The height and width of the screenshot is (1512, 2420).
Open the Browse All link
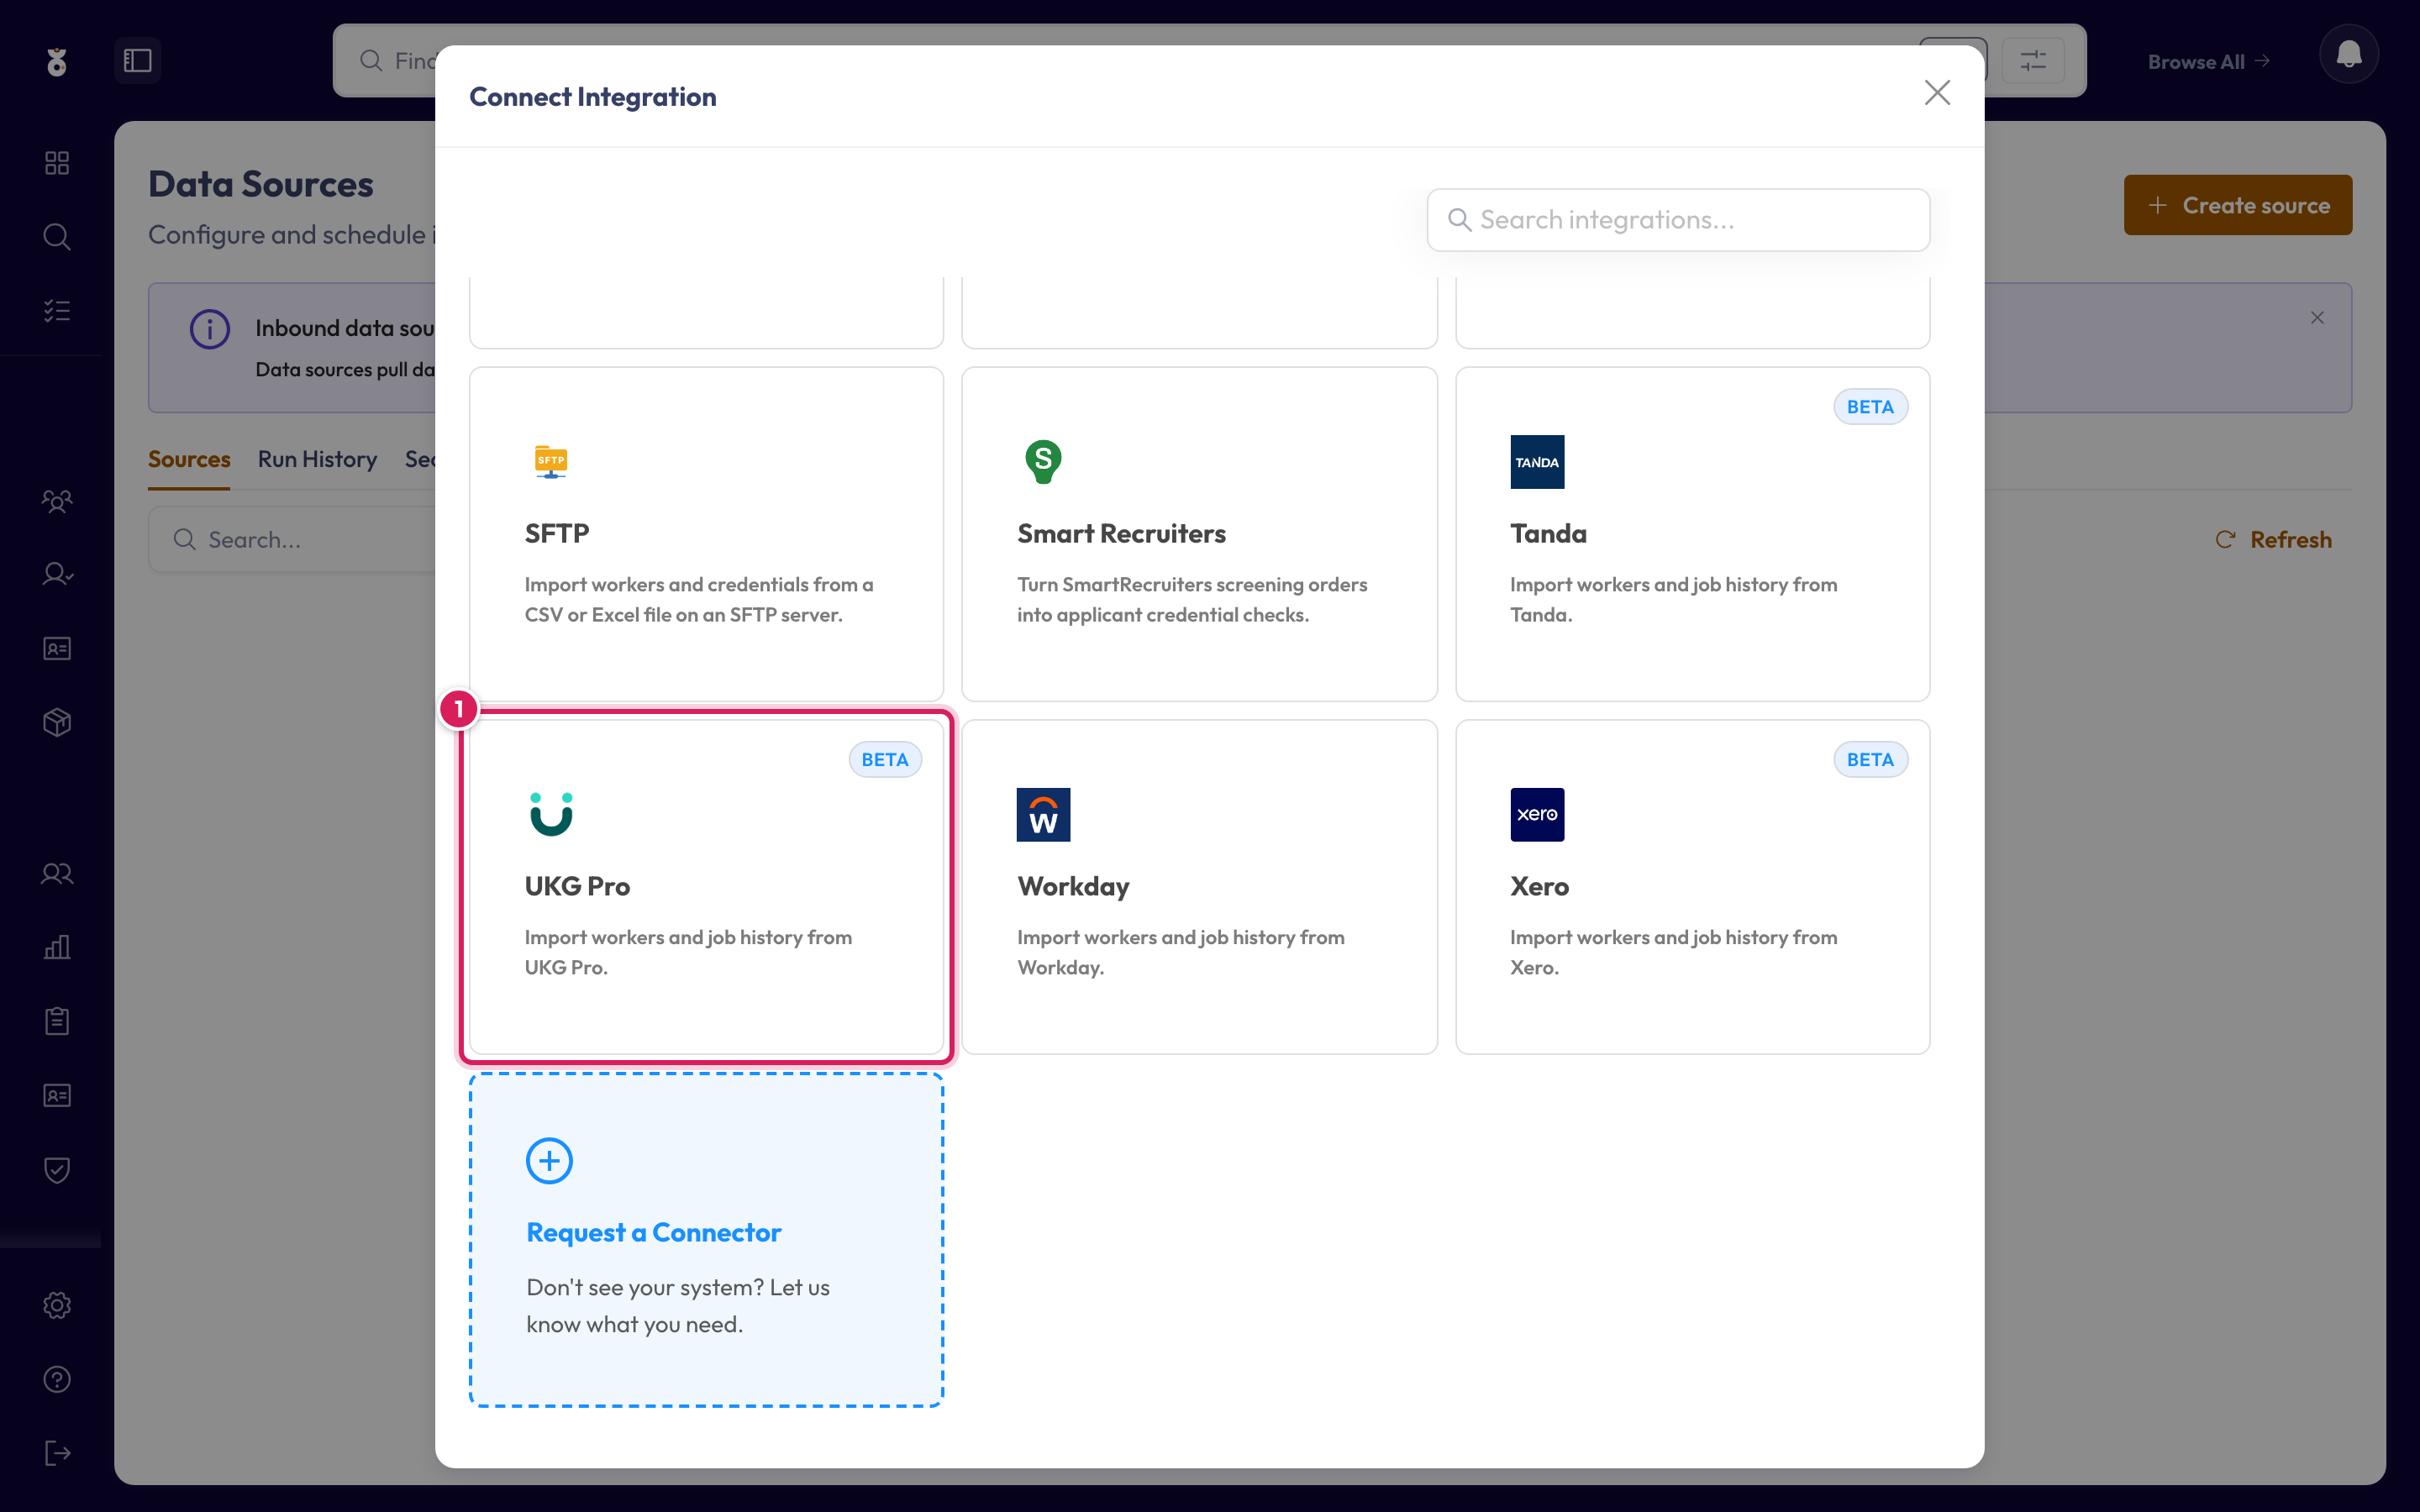2208,62
